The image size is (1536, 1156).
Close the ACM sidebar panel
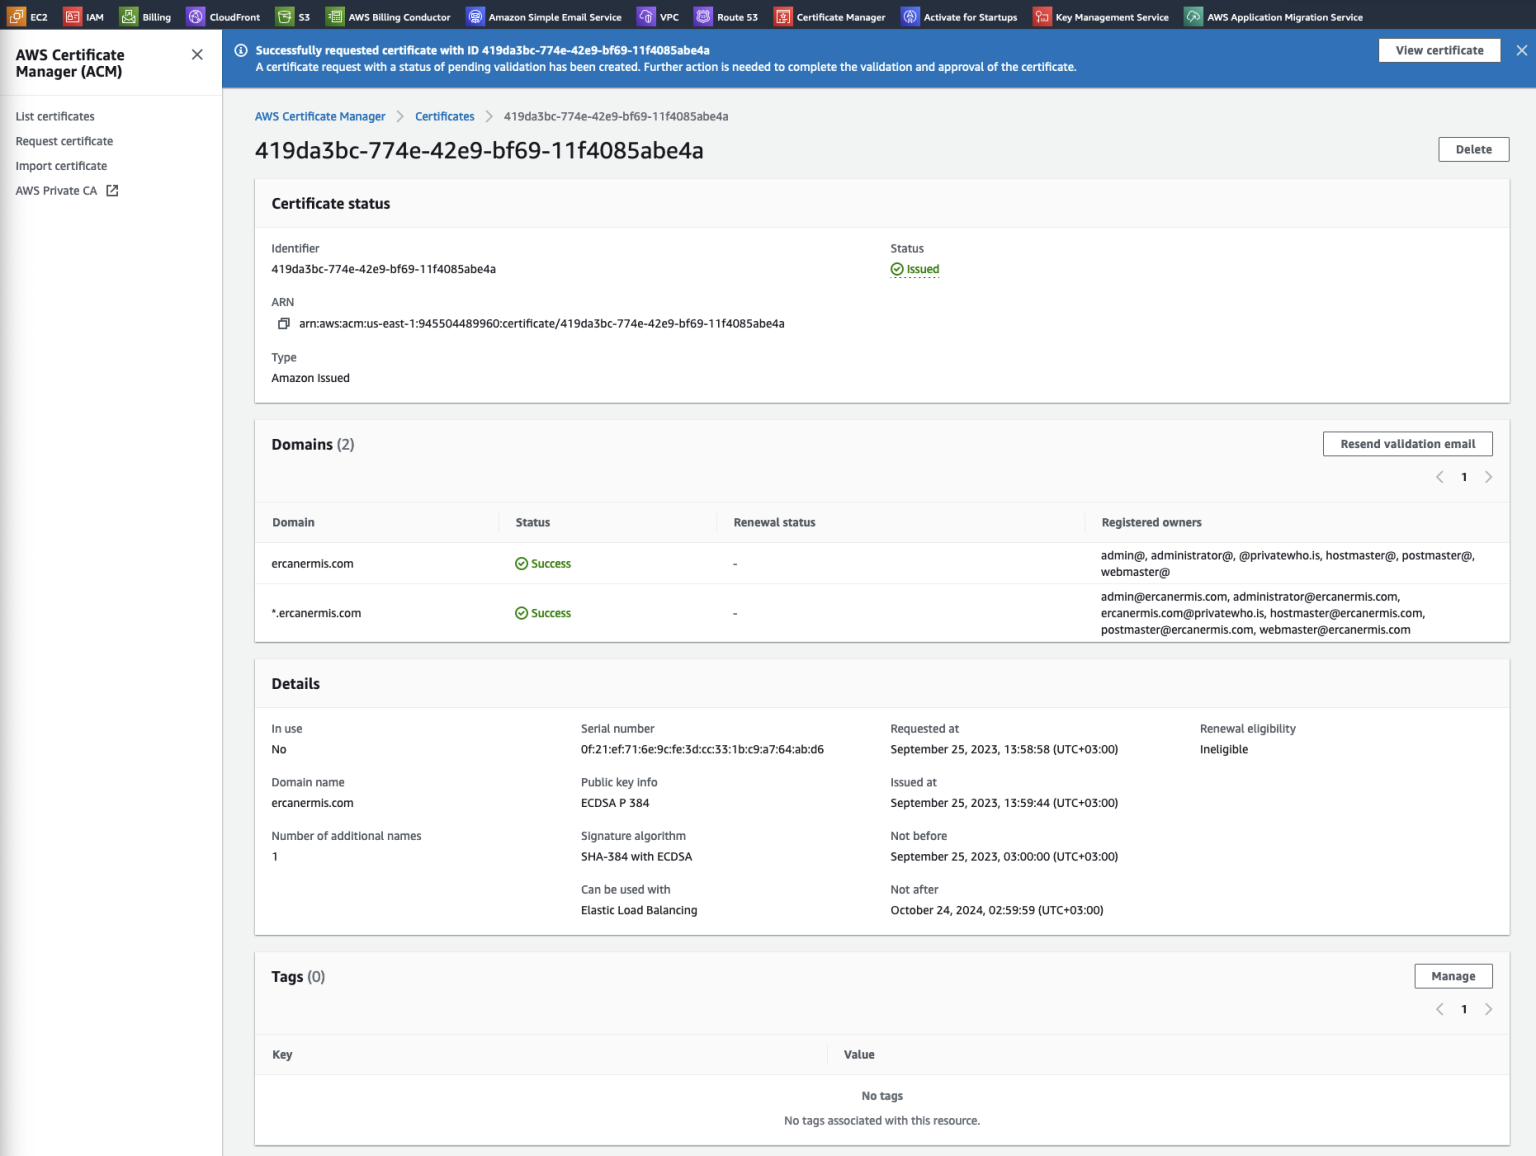pos(197,55)
